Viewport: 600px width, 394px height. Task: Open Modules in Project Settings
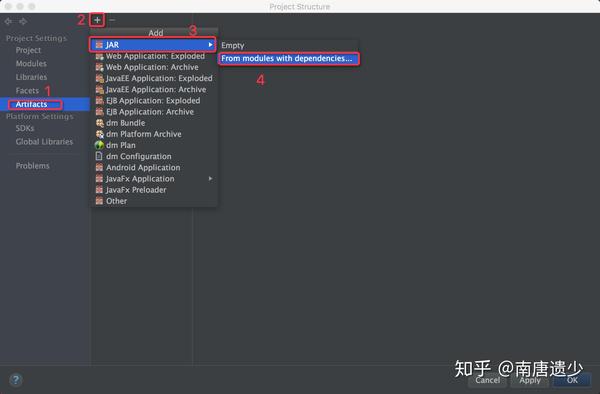(x=31, y=63)
